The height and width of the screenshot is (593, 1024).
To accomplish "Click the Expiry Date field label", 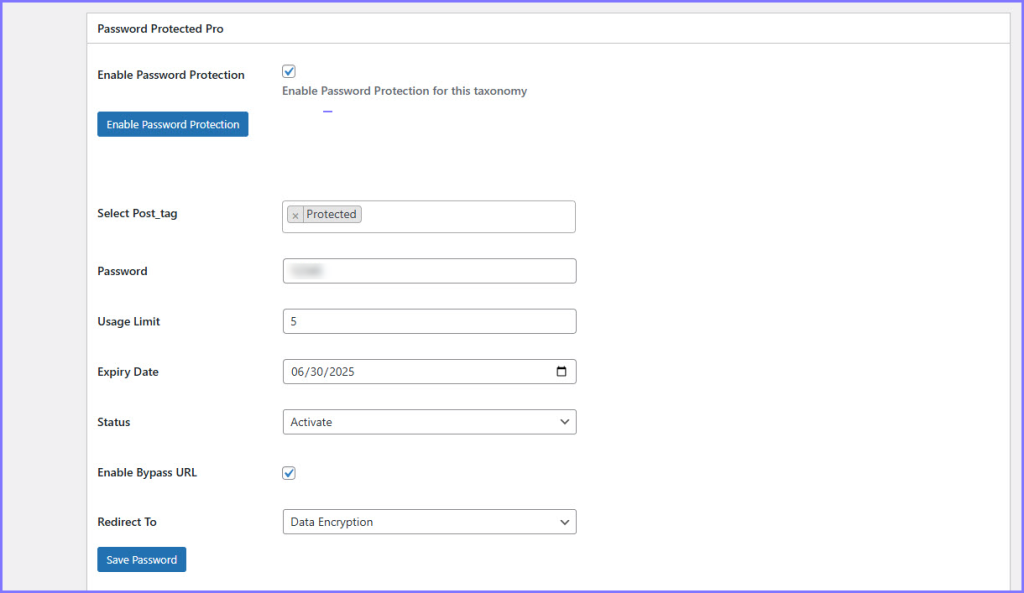I will point(127,372).
